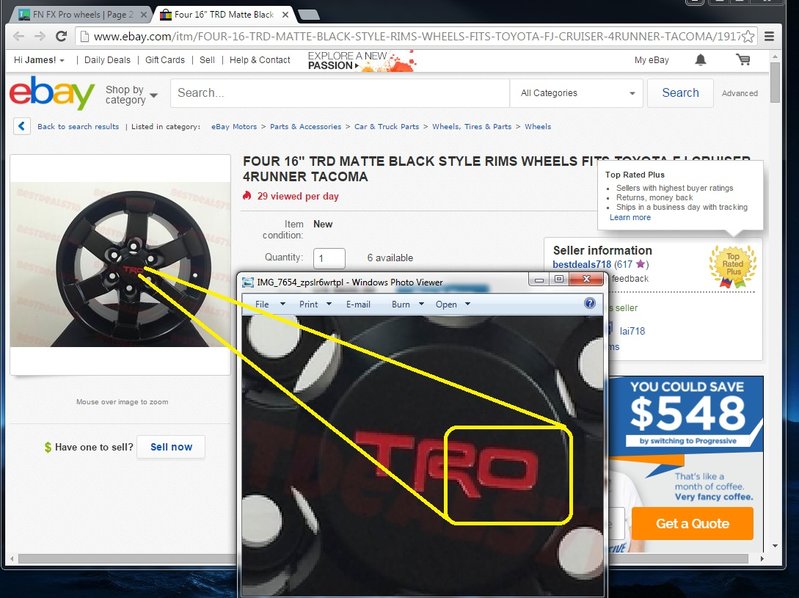Screen dimensions: 799x598
Task: Go back using Chrome's back arrow
Action: point(19,36)
